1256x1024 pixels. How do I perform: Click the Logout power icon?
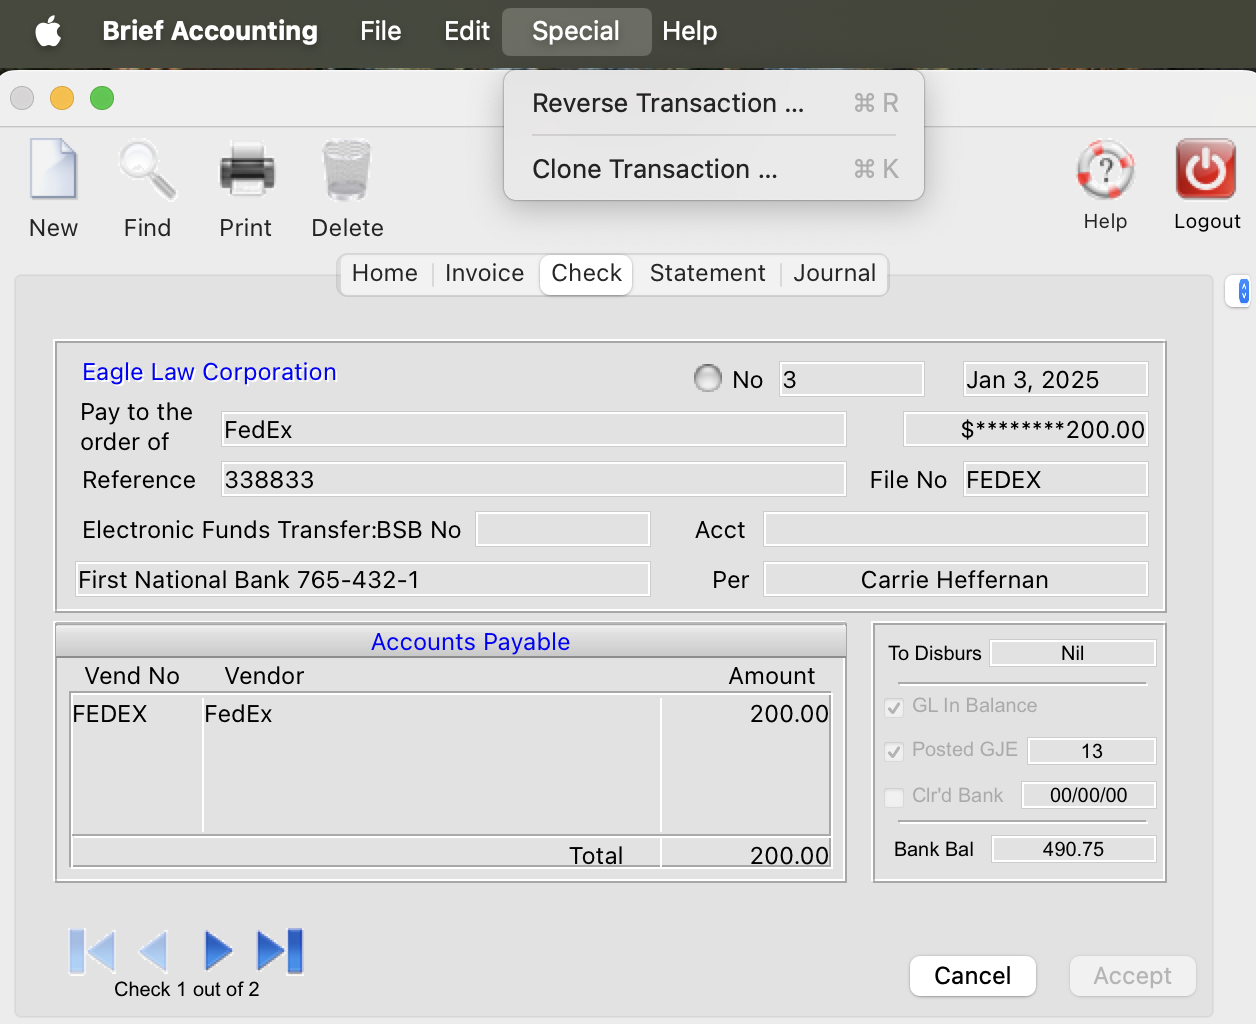click(1206, 169)
